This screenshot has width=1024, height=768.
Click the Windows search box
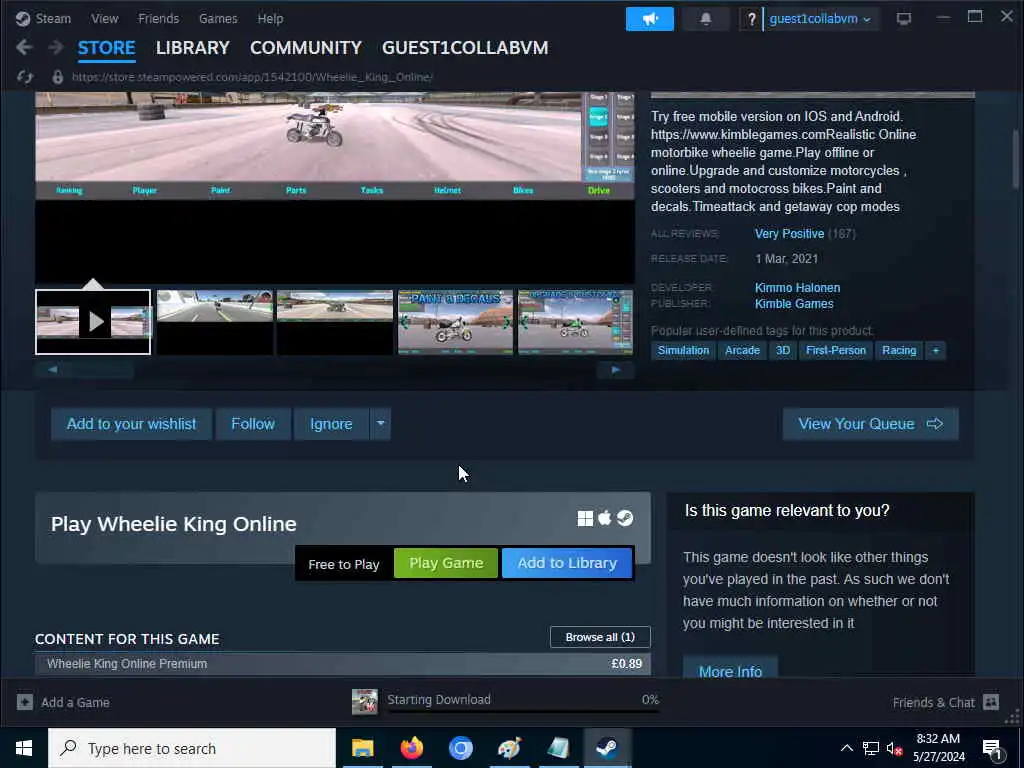click(192, 748)
